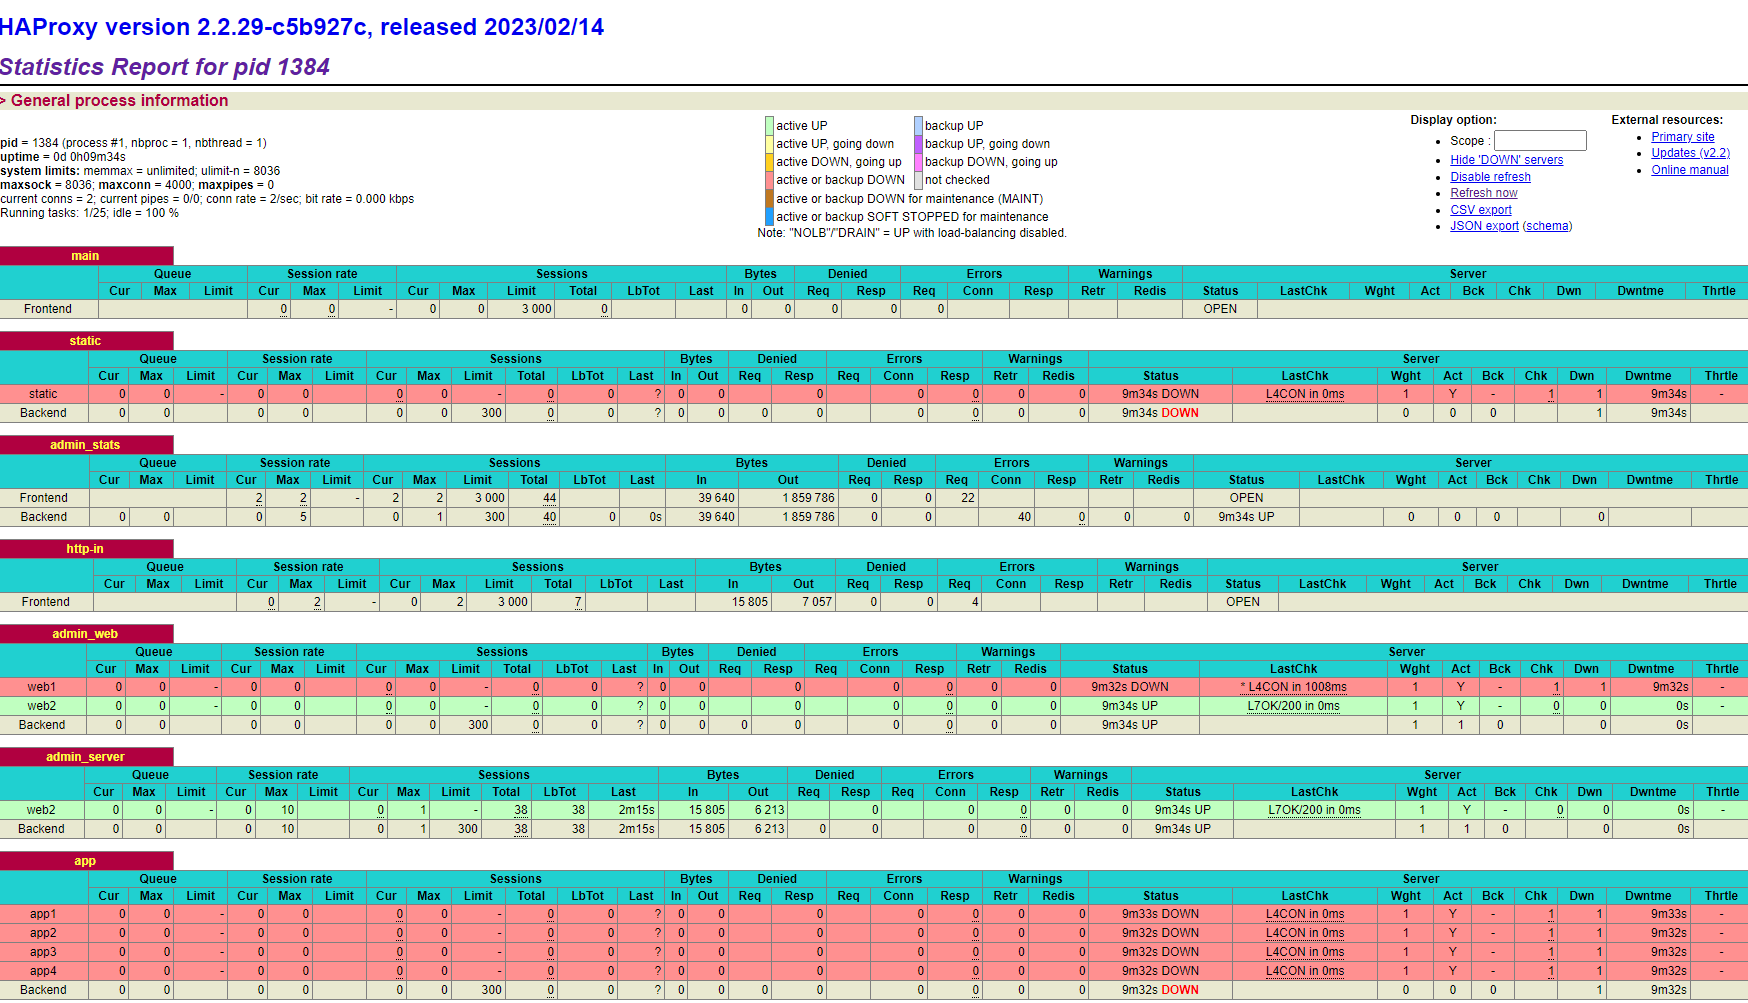Click 9m34s DOWN status of static server
Viewport: 1748px width, 1003px height.
click(x=1160, y=394)
